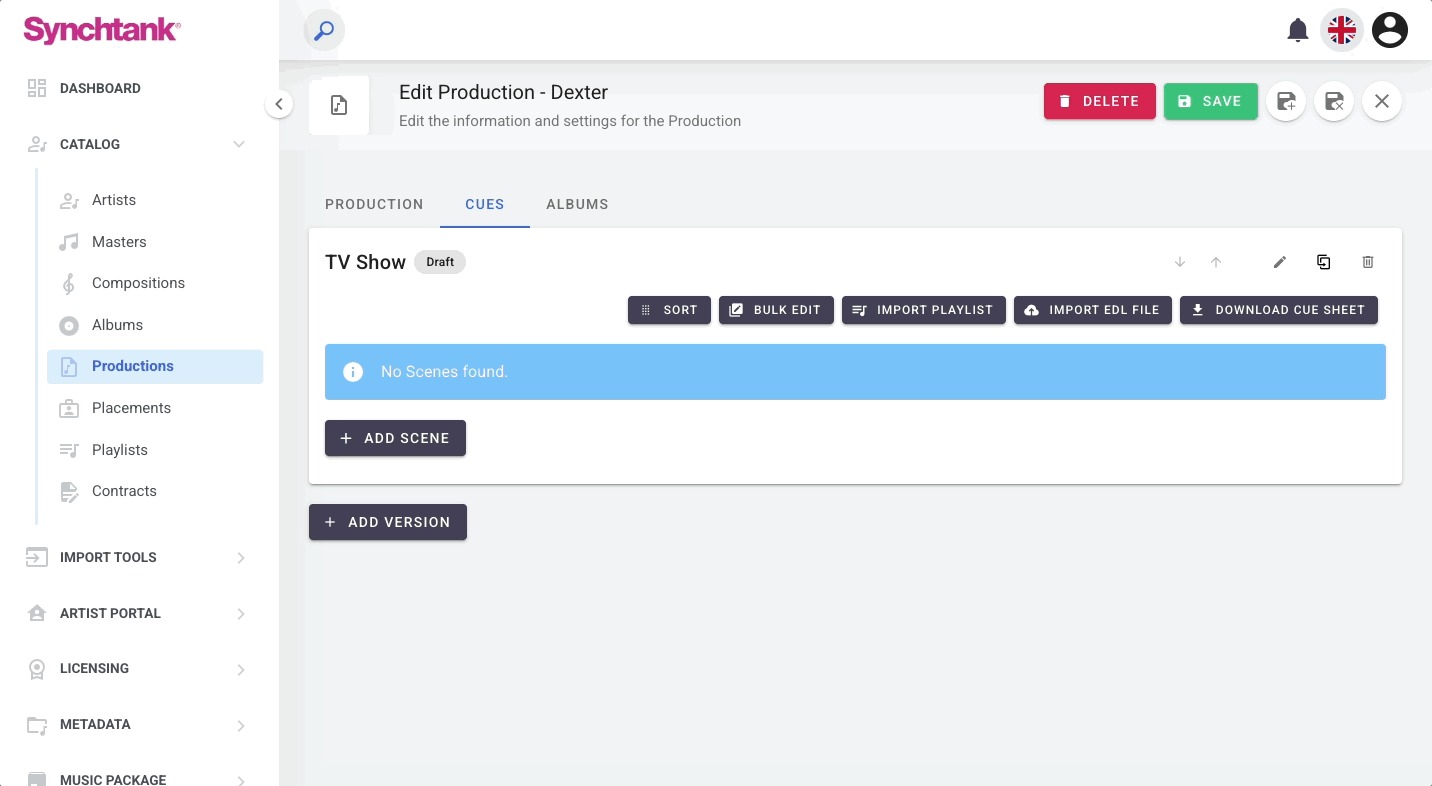Click the search magnifier icon

coord(324,31)
